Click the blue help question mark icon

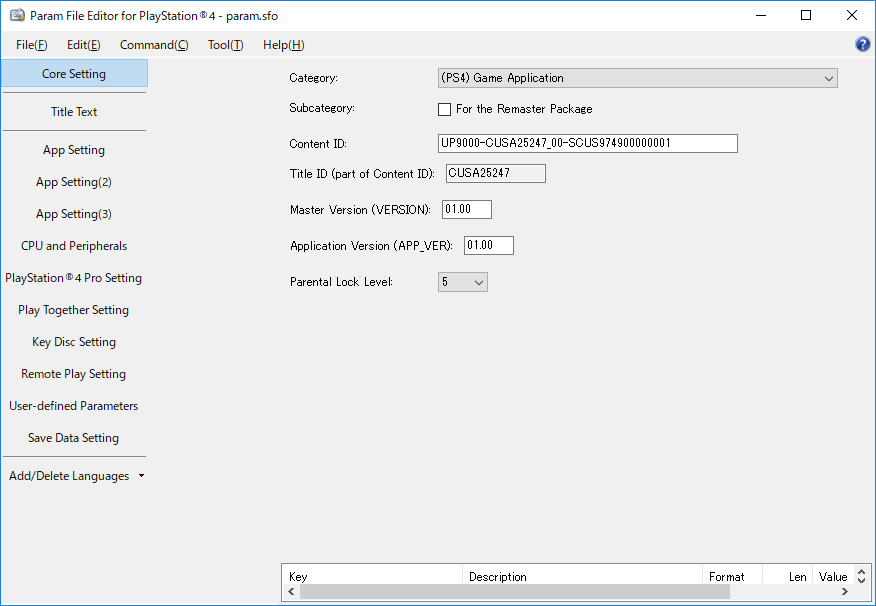click(x=862, y=44)
